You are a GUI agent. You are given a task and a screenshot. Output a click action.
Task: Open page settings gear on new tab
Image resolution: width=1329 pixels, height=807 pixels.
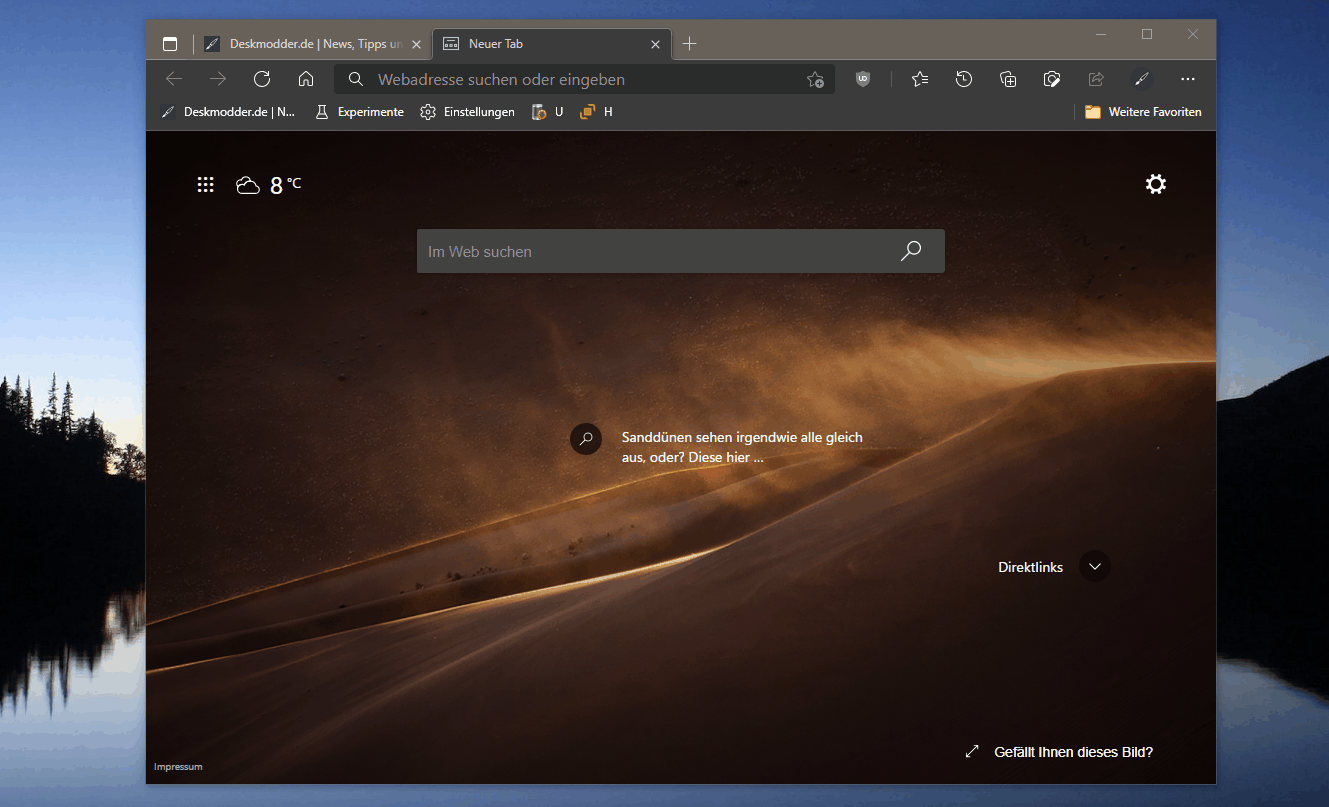pyautogui.click(x=1156, y=184)
